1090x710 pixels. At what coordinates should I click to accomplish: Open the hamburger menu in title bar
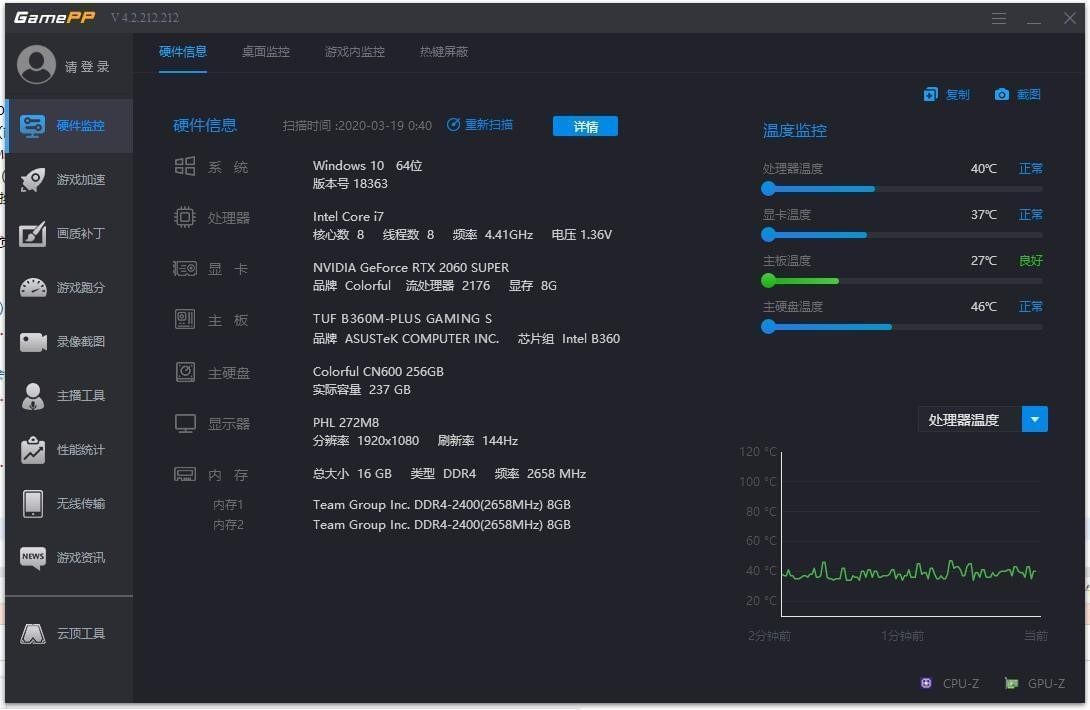tap(999, 18)
